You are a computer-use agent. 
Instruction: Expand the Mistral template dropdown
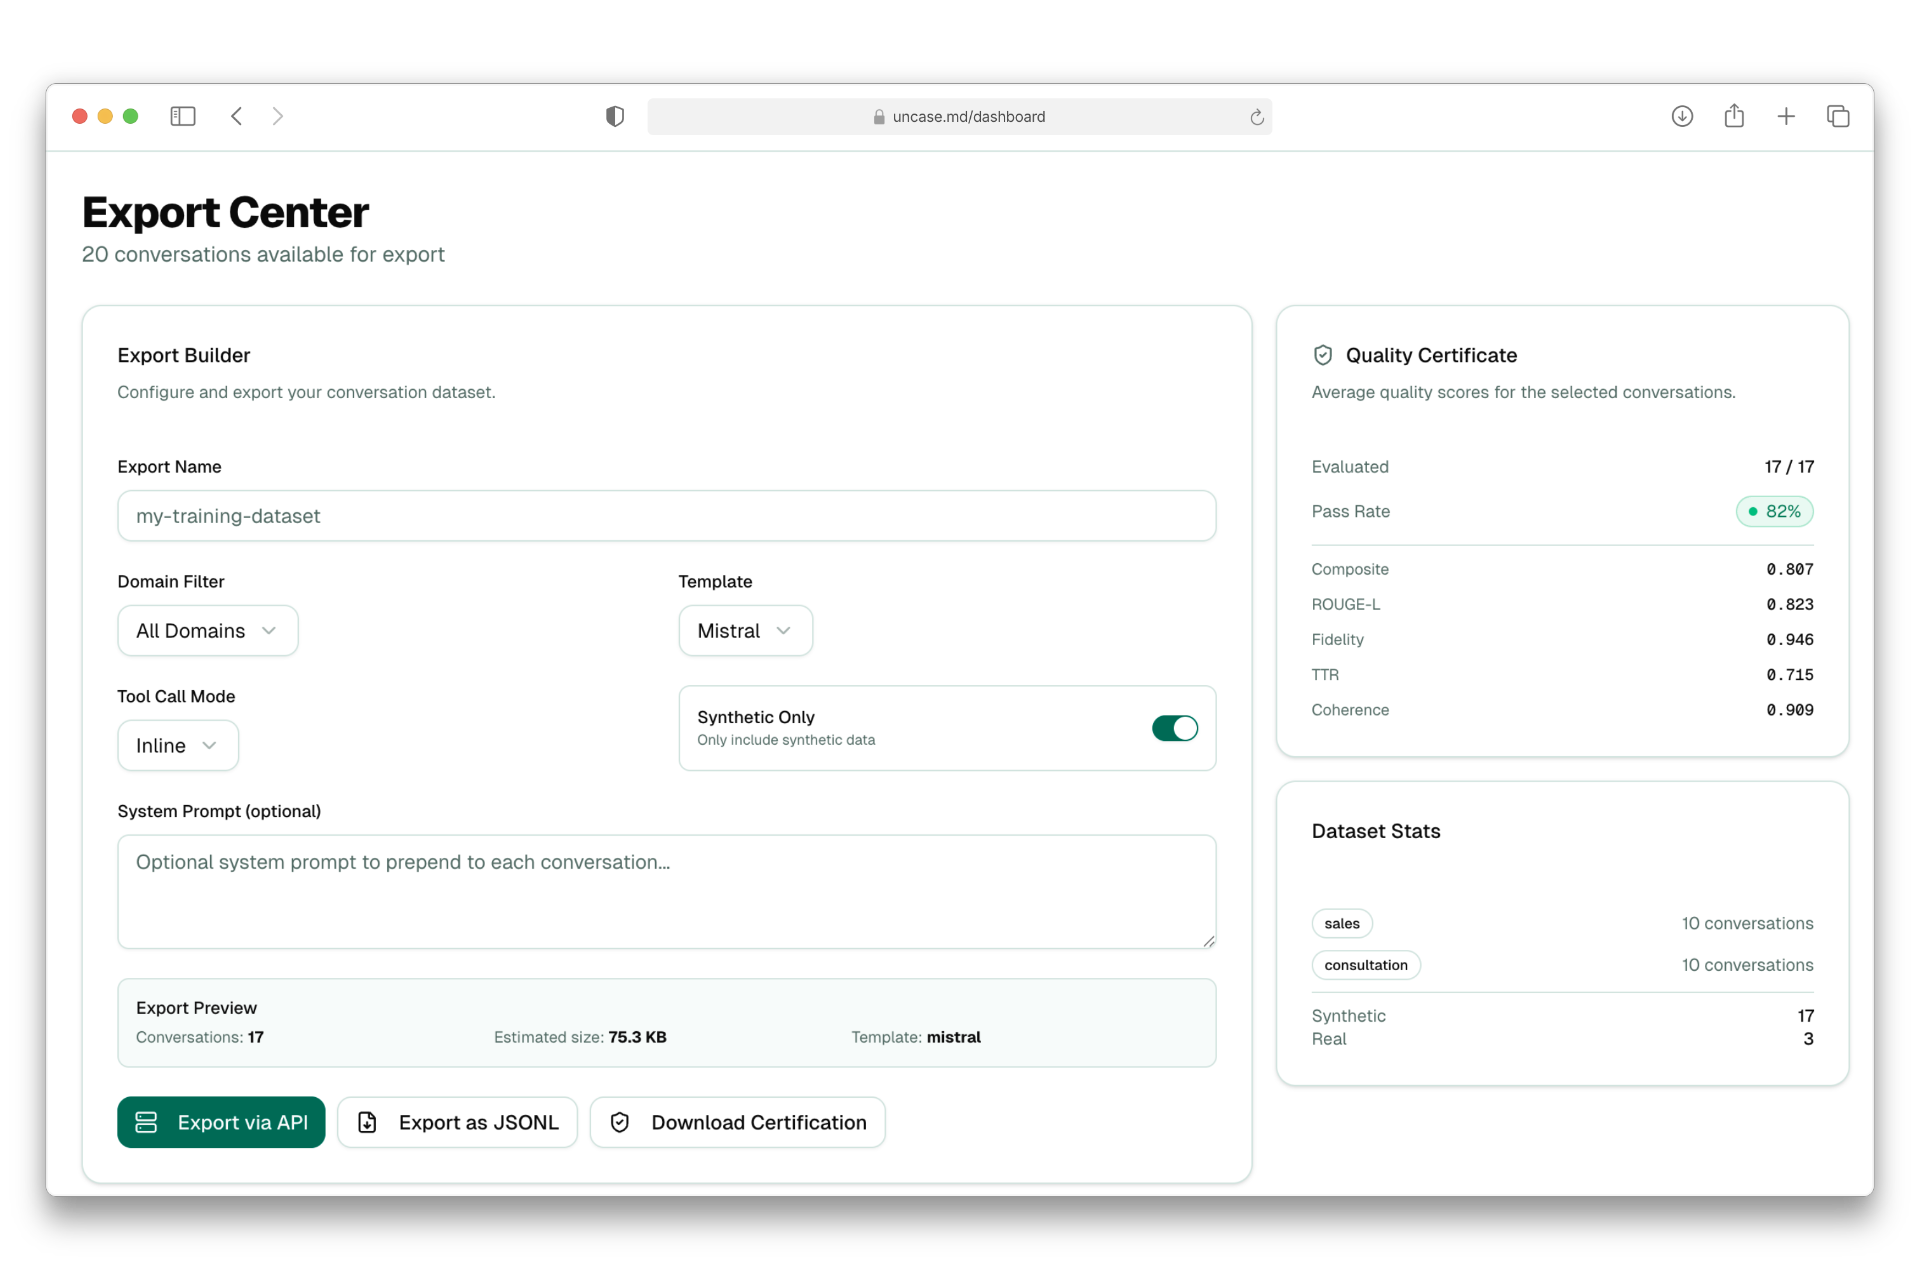pos(745,631)
